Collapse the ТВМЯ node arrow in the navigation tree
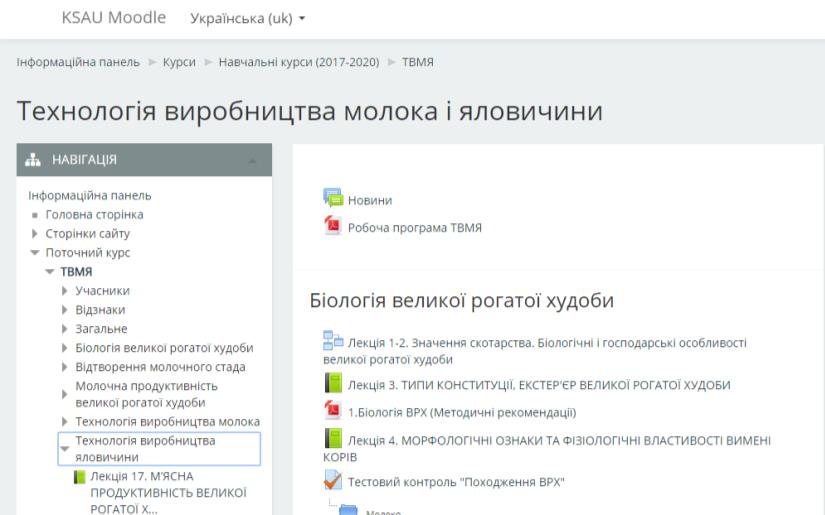This screenshot has height=515, width=825. (50, 271)
